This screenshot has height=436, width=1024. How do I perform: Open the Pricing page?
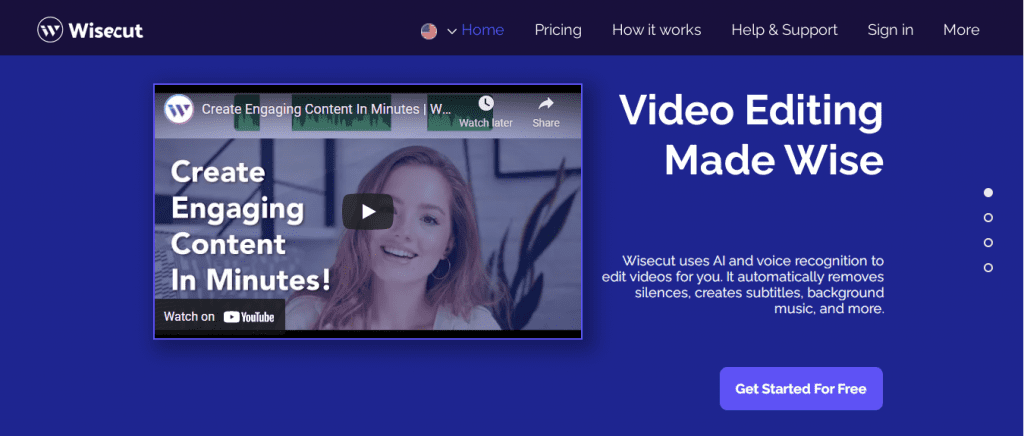point(558,30)
